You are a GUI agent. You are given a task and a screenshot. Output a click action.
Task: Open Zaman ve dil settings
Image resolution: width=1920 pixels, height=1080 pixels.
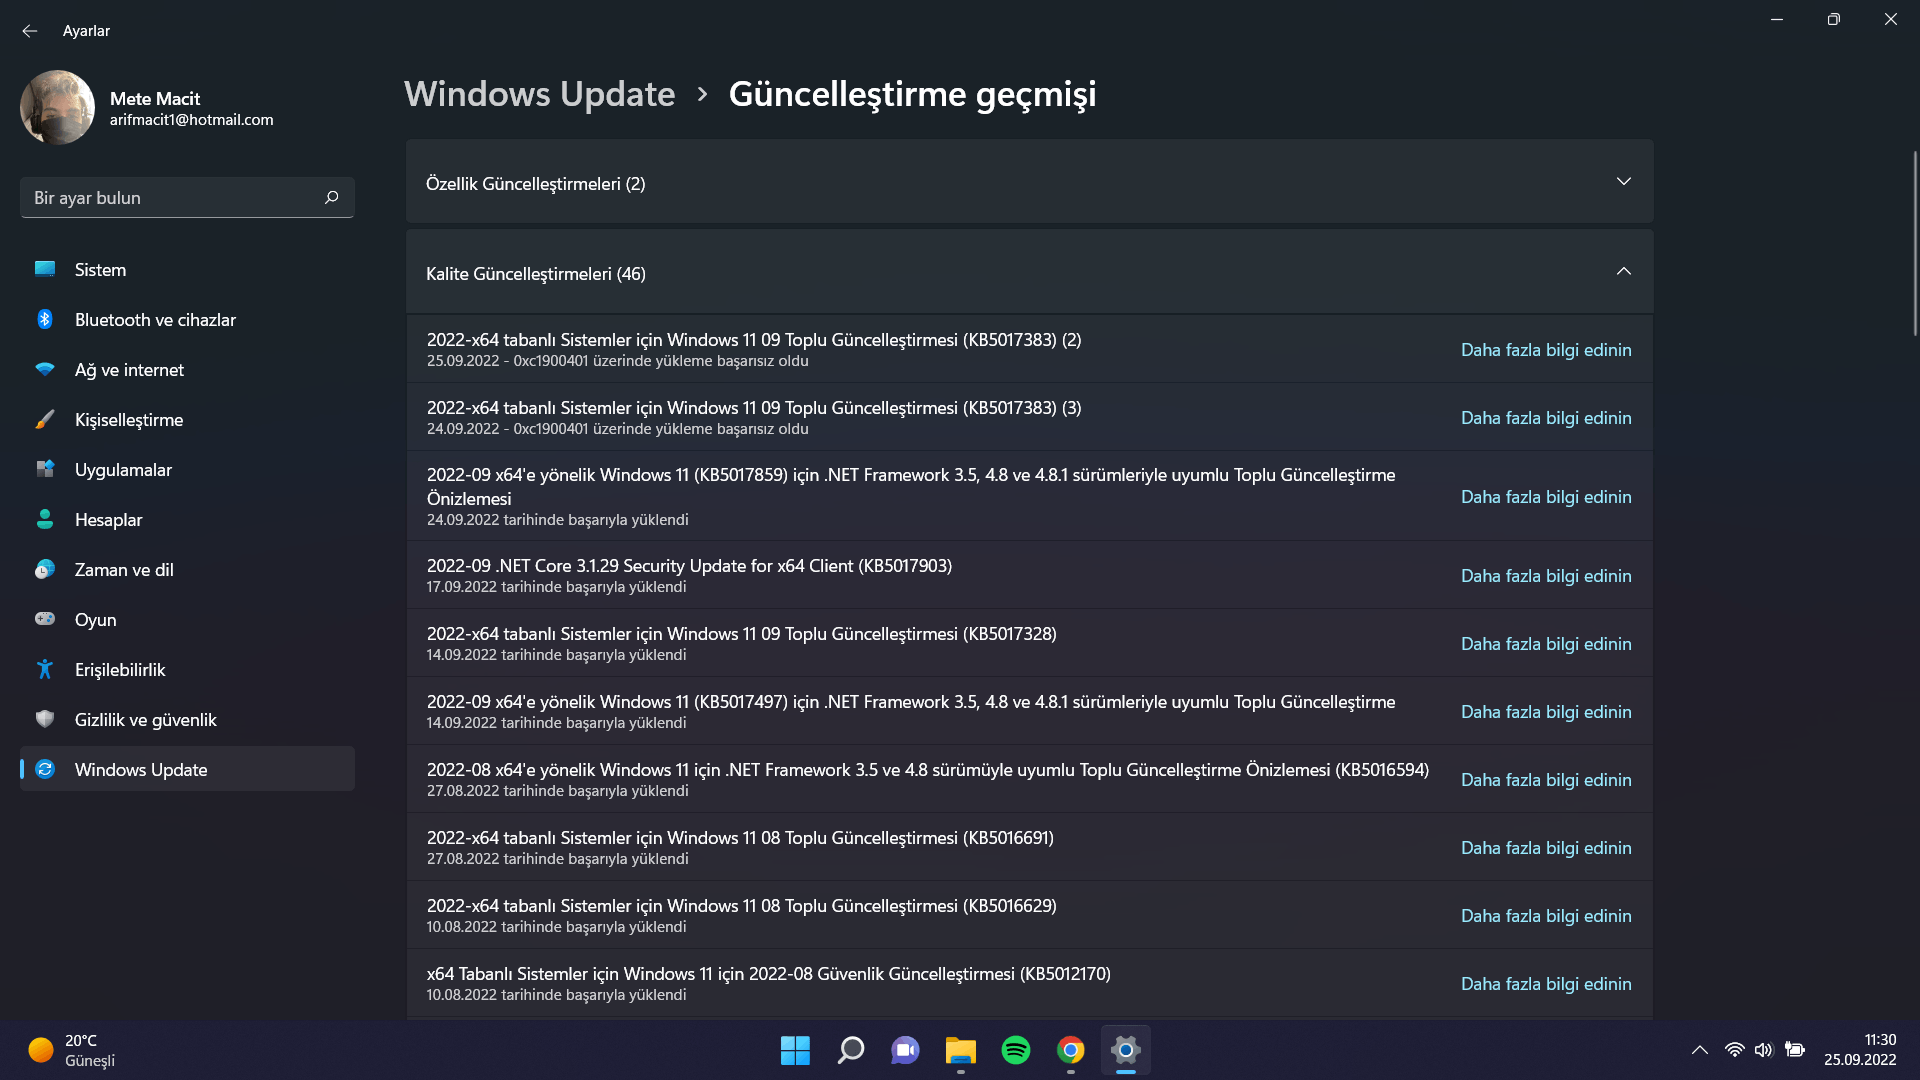124,570
